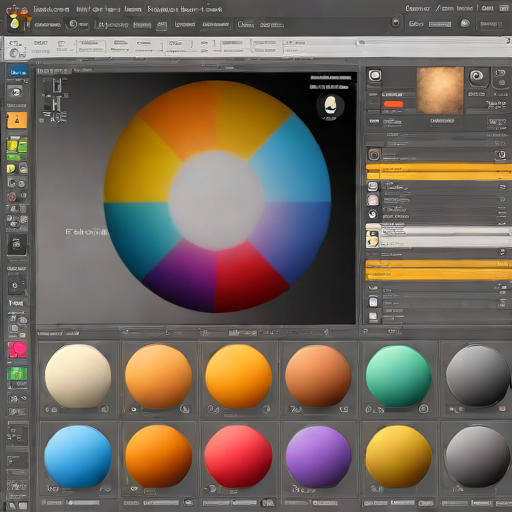Pick the red segment of the color wheel
The height and width of the screenshot is (512, 512).
coord(248,277)
